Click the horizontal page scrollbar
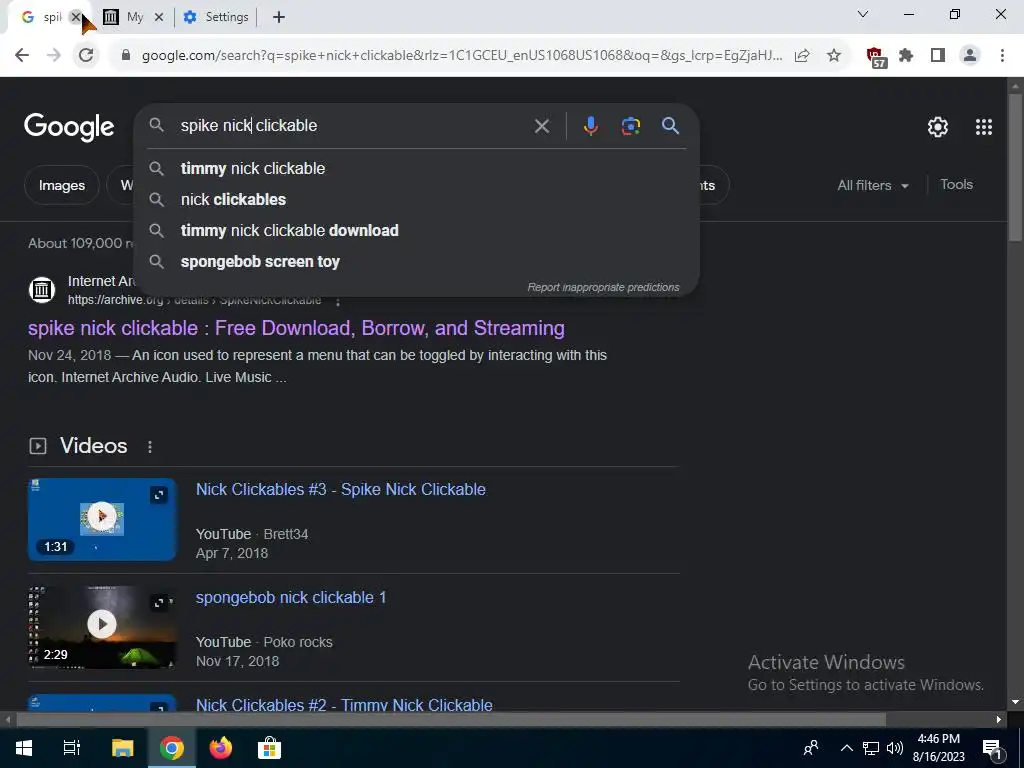1024x768 pixels. (451, 719)
